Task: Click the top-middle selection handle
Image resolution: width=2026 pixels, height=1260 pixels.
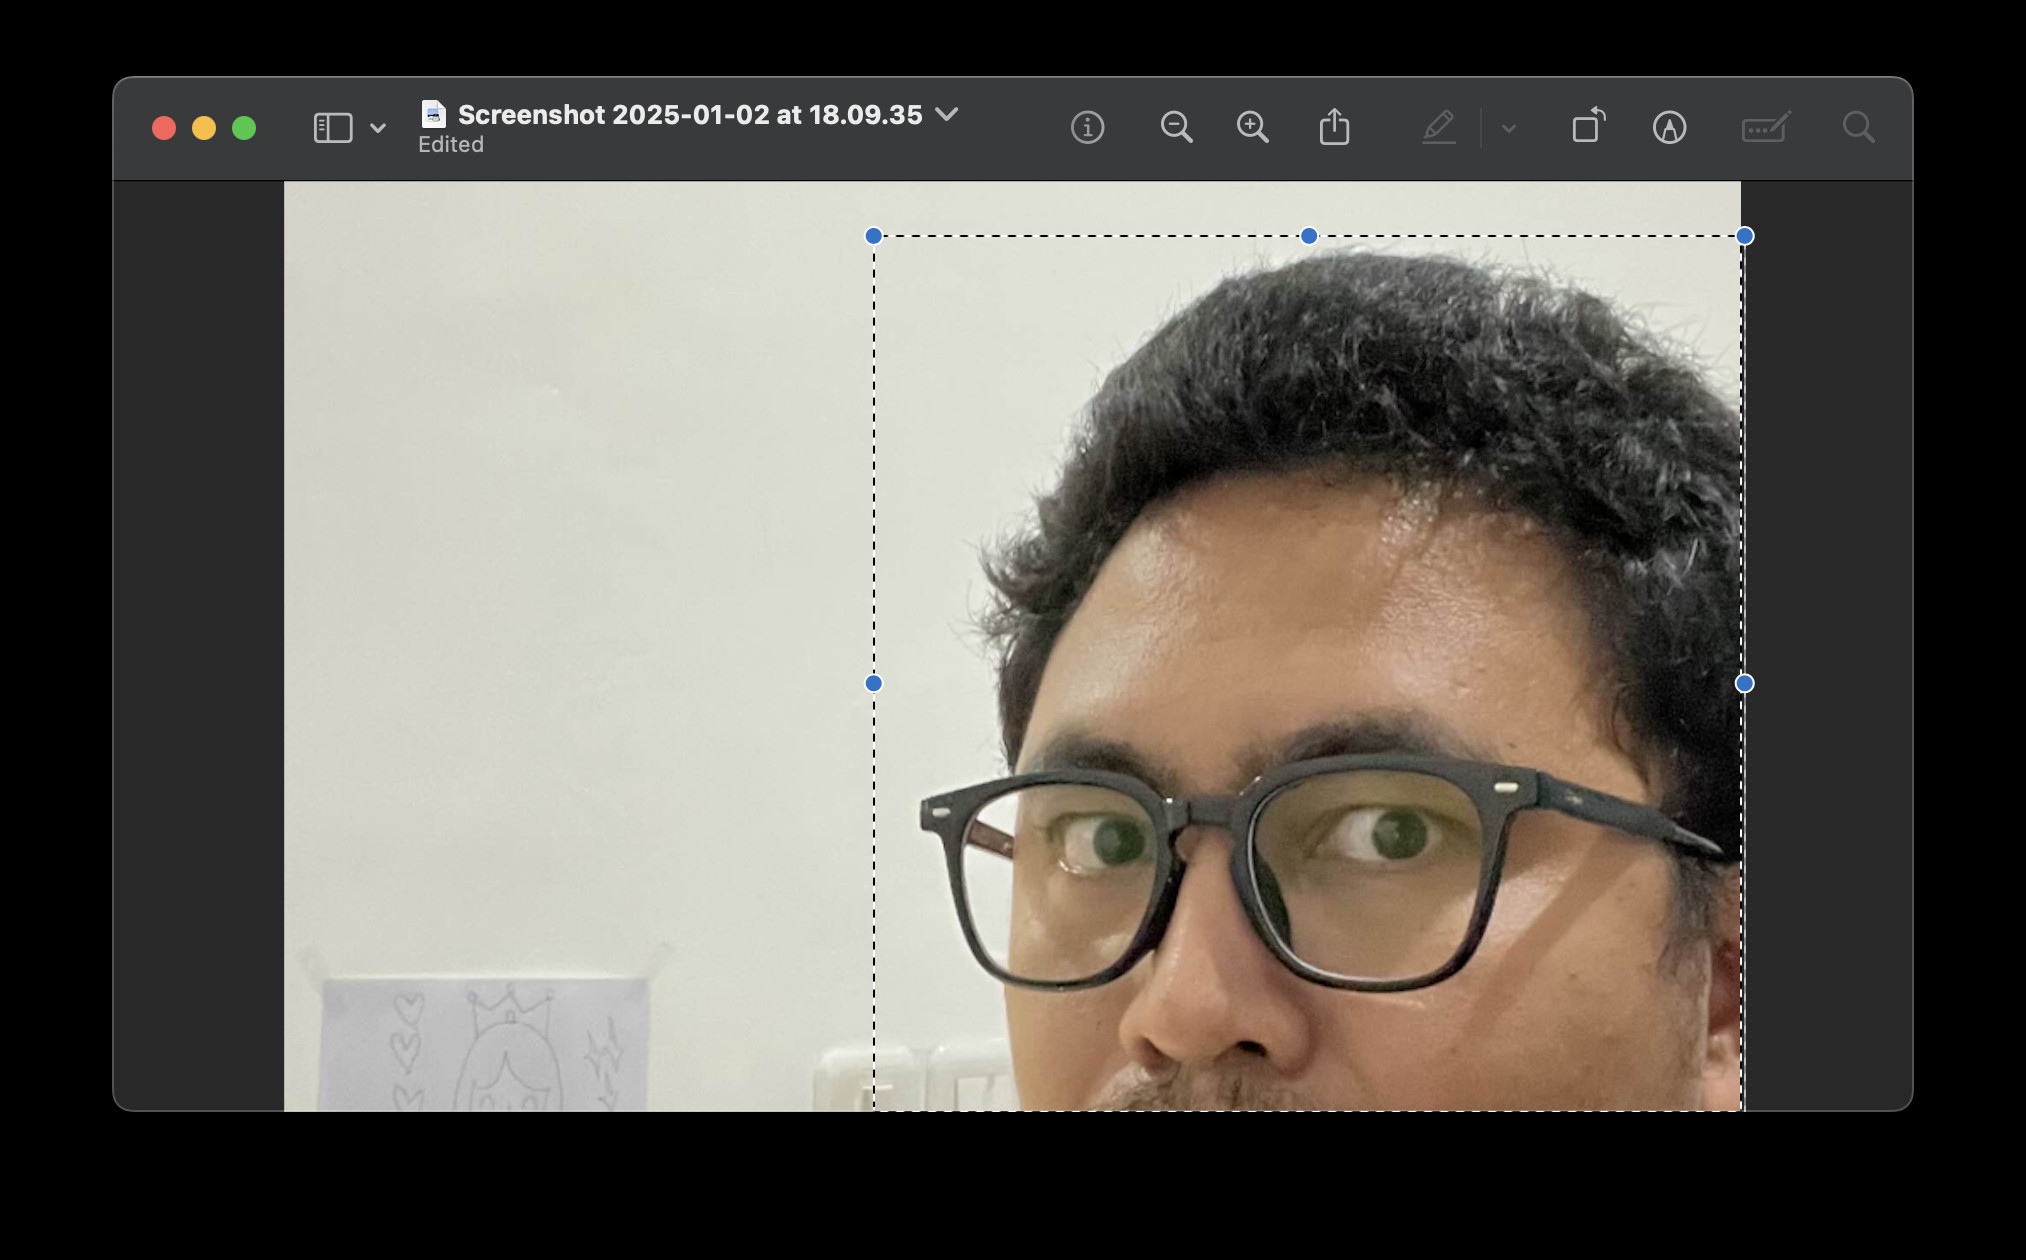Action: [1308, 236]
